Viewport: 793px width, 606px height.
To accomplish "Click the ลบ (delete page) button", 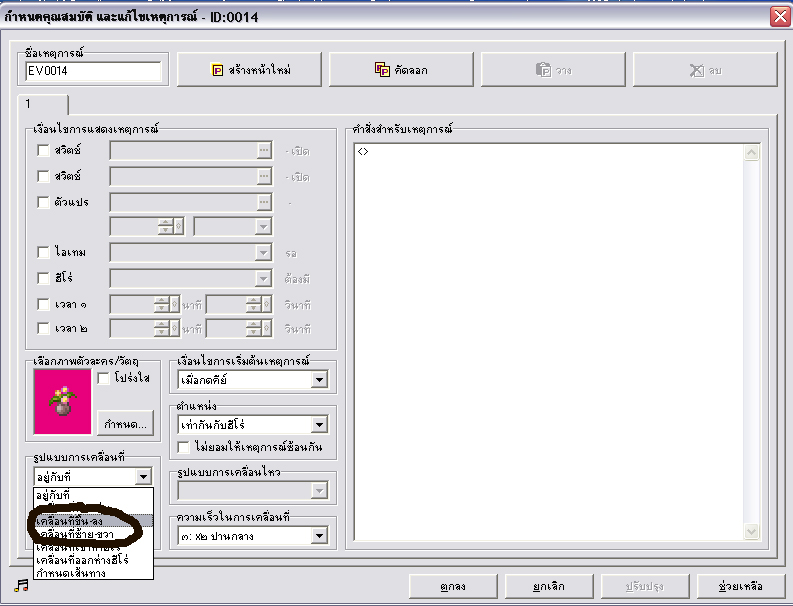I will 705,70.
